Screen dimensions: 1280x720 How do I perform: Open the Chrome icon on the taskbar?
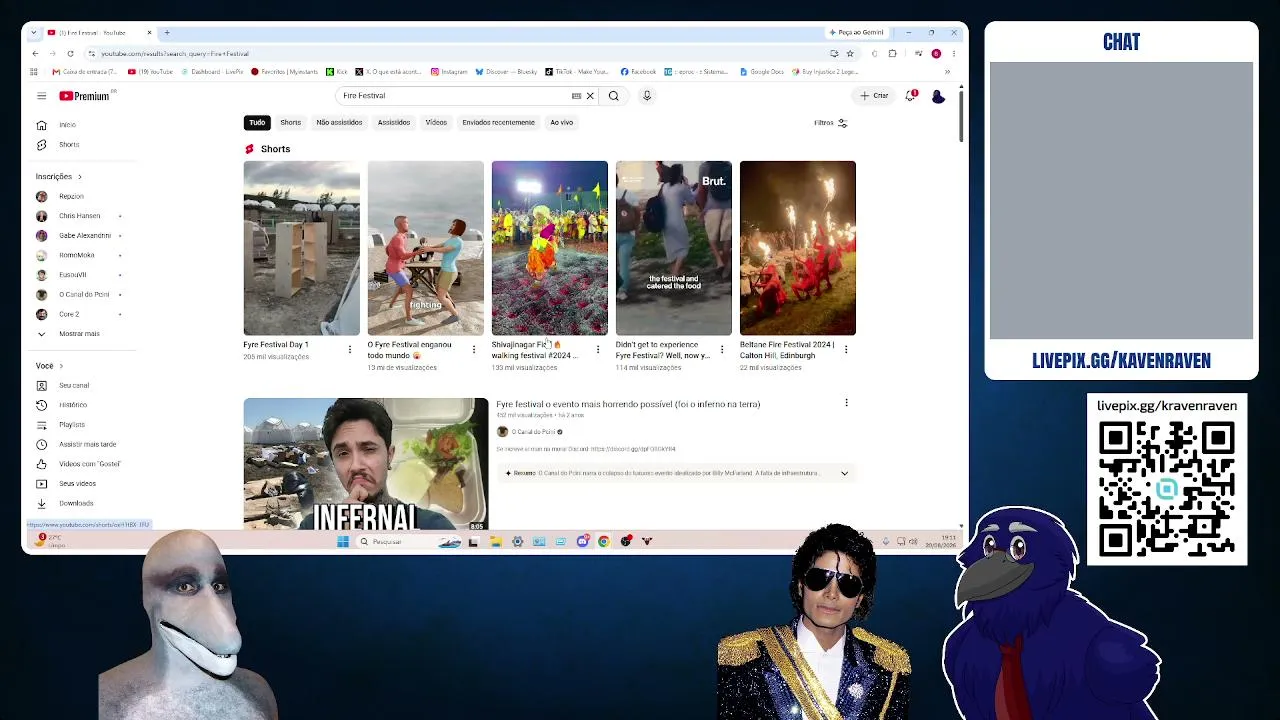(604, 542)
